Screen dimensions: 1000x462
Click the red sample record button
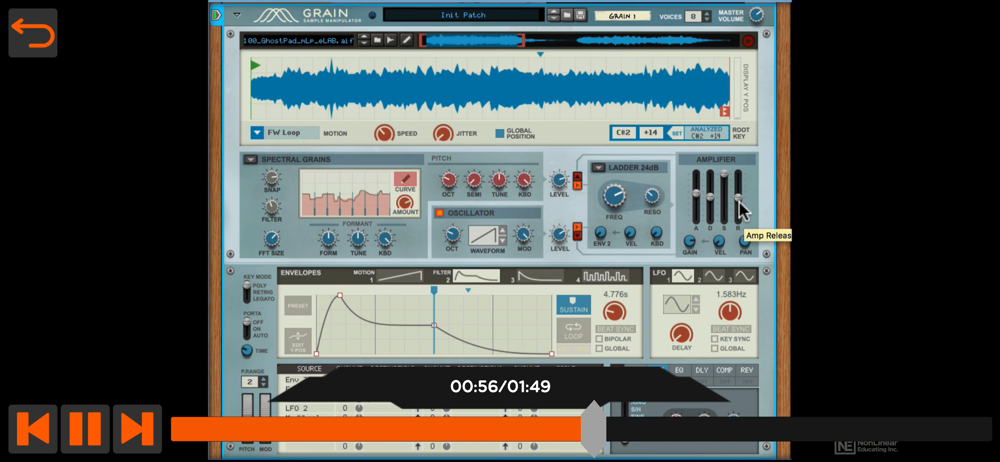(x=748, y=41)
